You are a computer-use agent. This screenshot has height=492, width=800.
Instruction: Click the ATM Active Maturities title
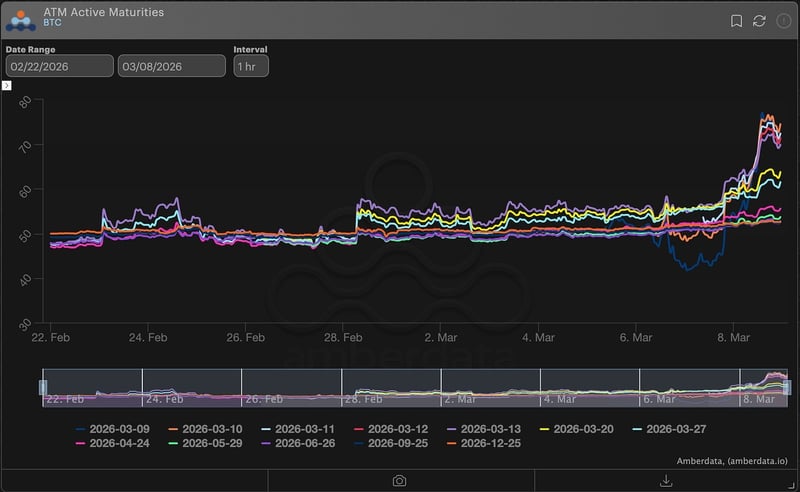[104, 12]
